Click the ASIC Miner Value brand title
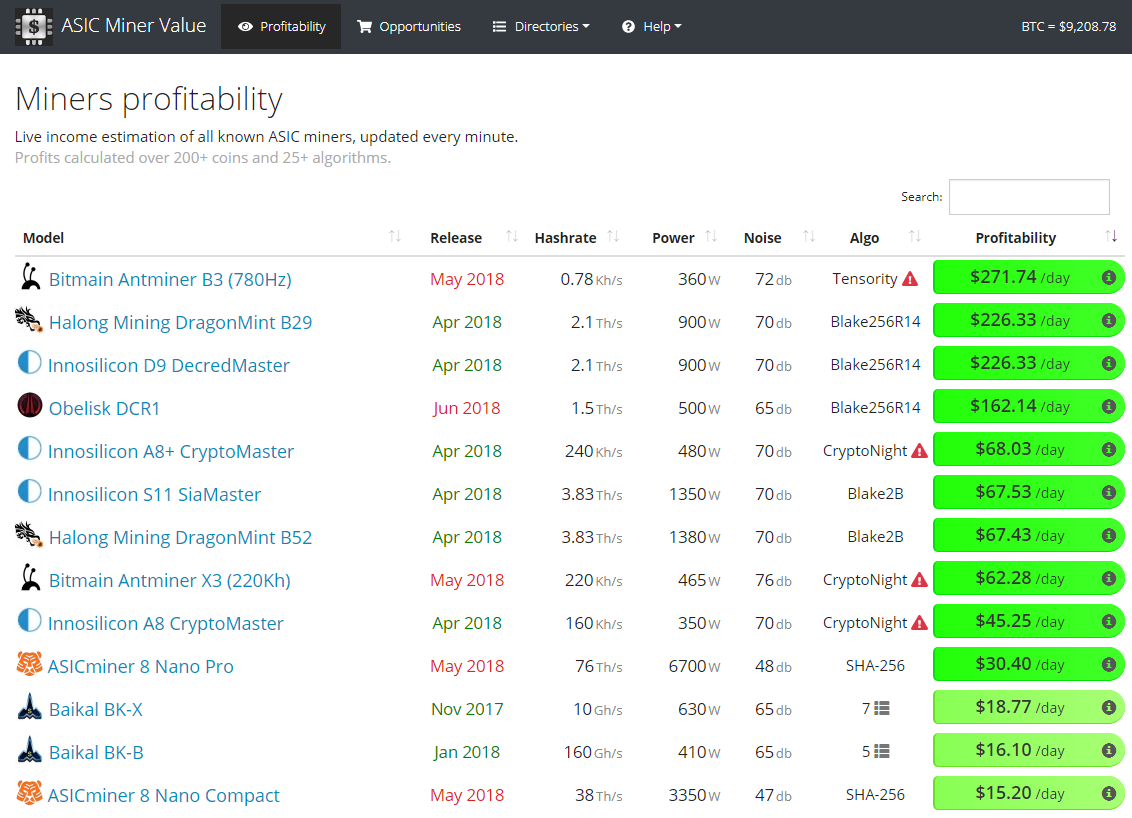Viewport: 1132px width, 818px height. [134, 26]
